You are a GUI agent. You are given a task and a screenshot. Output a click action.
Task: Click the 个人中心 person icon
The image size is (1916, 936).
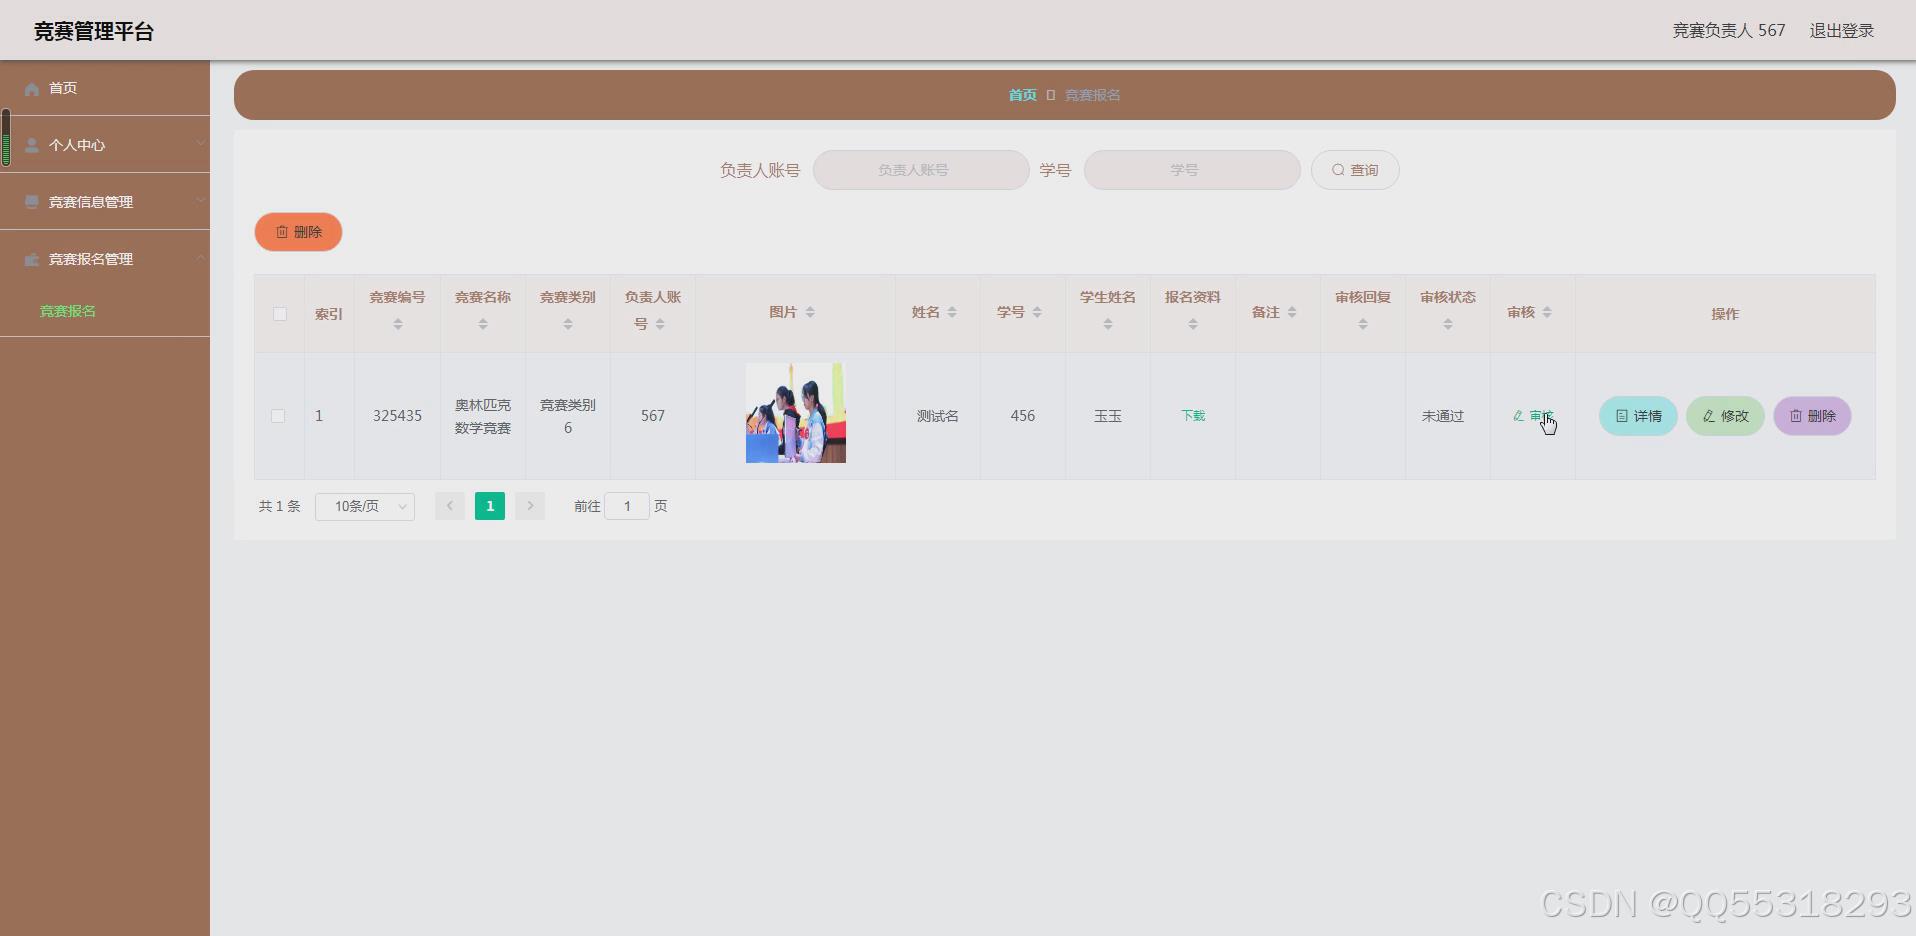coord(31,144)
